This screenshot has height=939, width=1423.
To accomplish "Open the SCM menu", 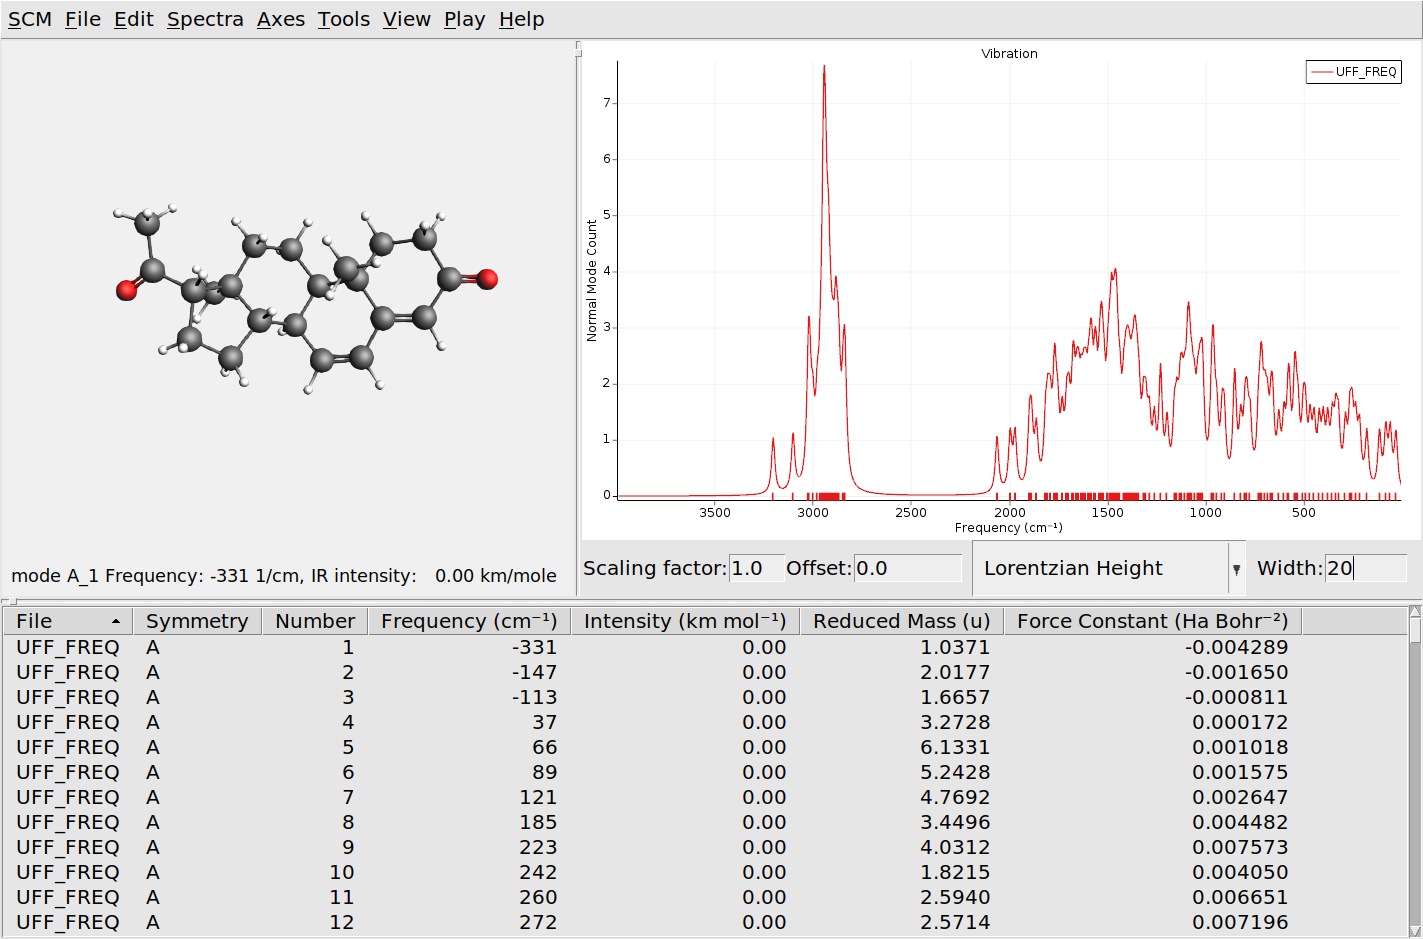I will pyautogui.click(x=28, y=18).
